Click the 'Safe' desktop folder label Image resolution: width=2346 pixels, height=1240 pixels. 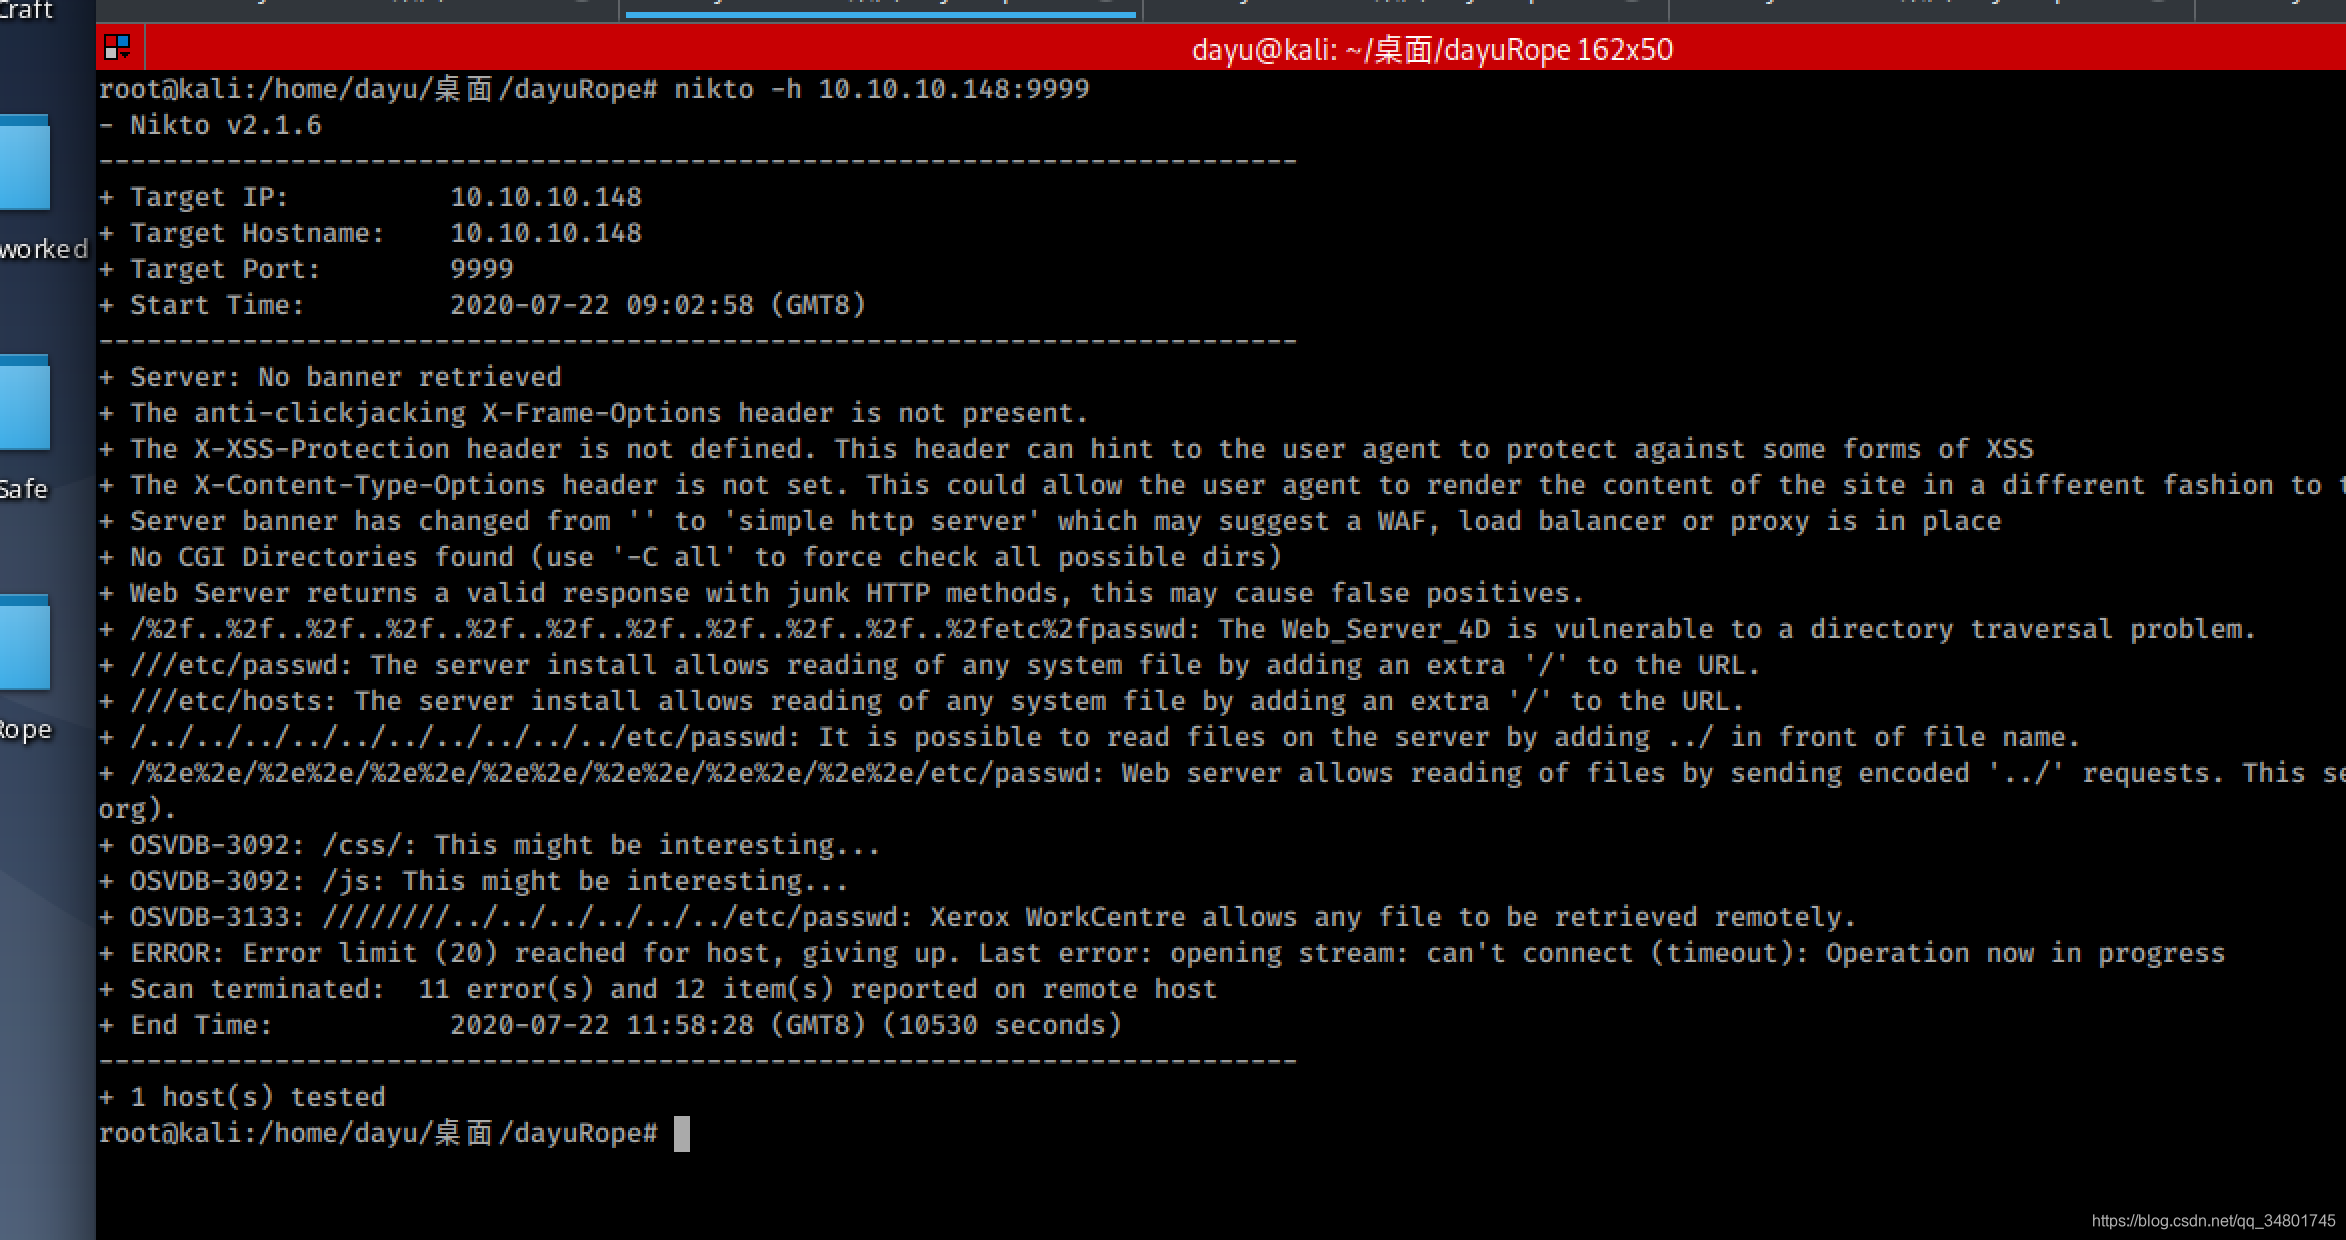[x=24, y=489]
